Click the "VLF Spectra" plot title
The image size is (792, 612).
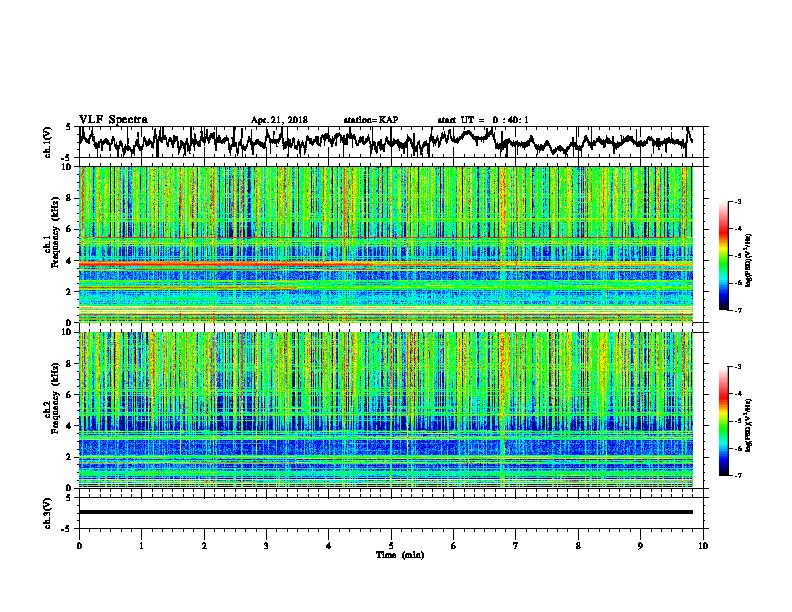tap(113, 119)
